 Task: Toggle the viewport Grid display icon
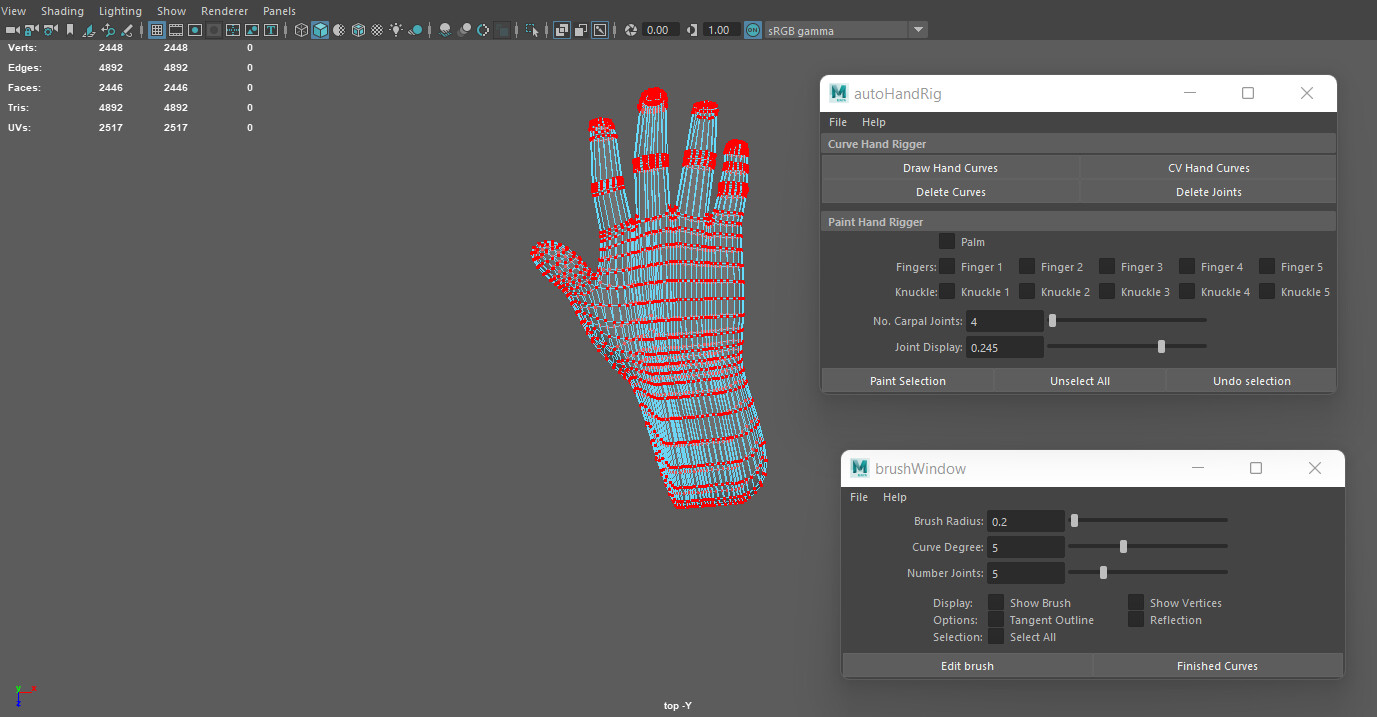pos(154,29)
